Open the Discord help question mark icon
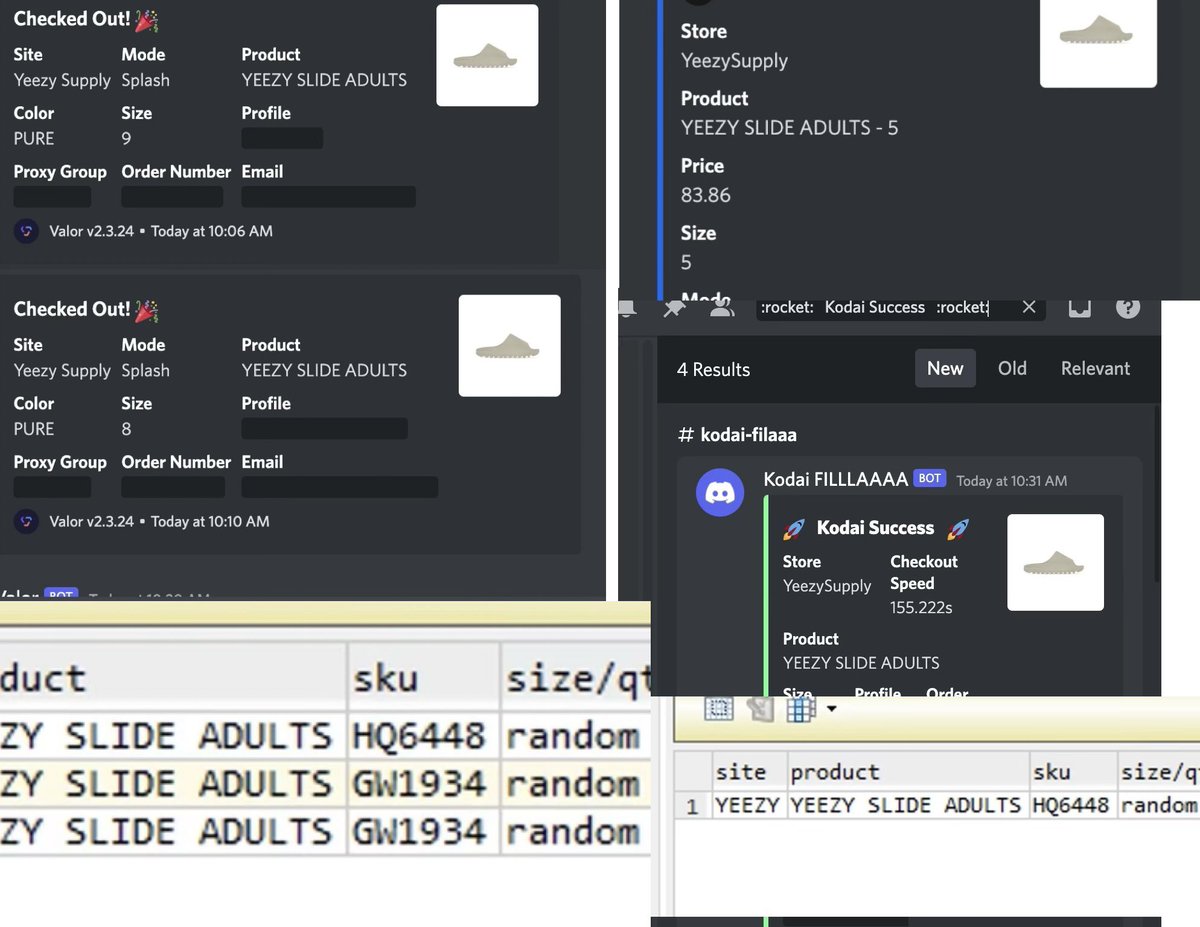Image resolution: width=1200 pixels, height=927 pixels. point(1128,308)
